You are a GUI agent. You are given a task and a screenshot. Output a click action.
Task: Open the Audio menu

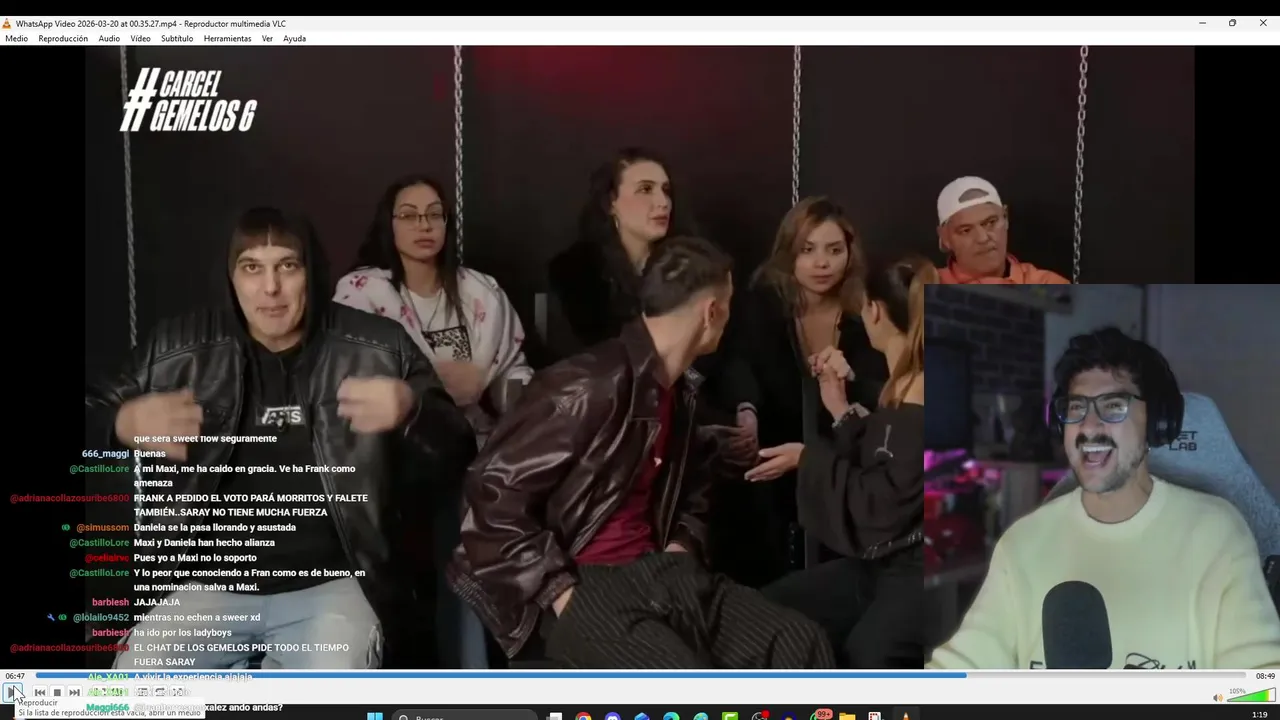point(109,39)
